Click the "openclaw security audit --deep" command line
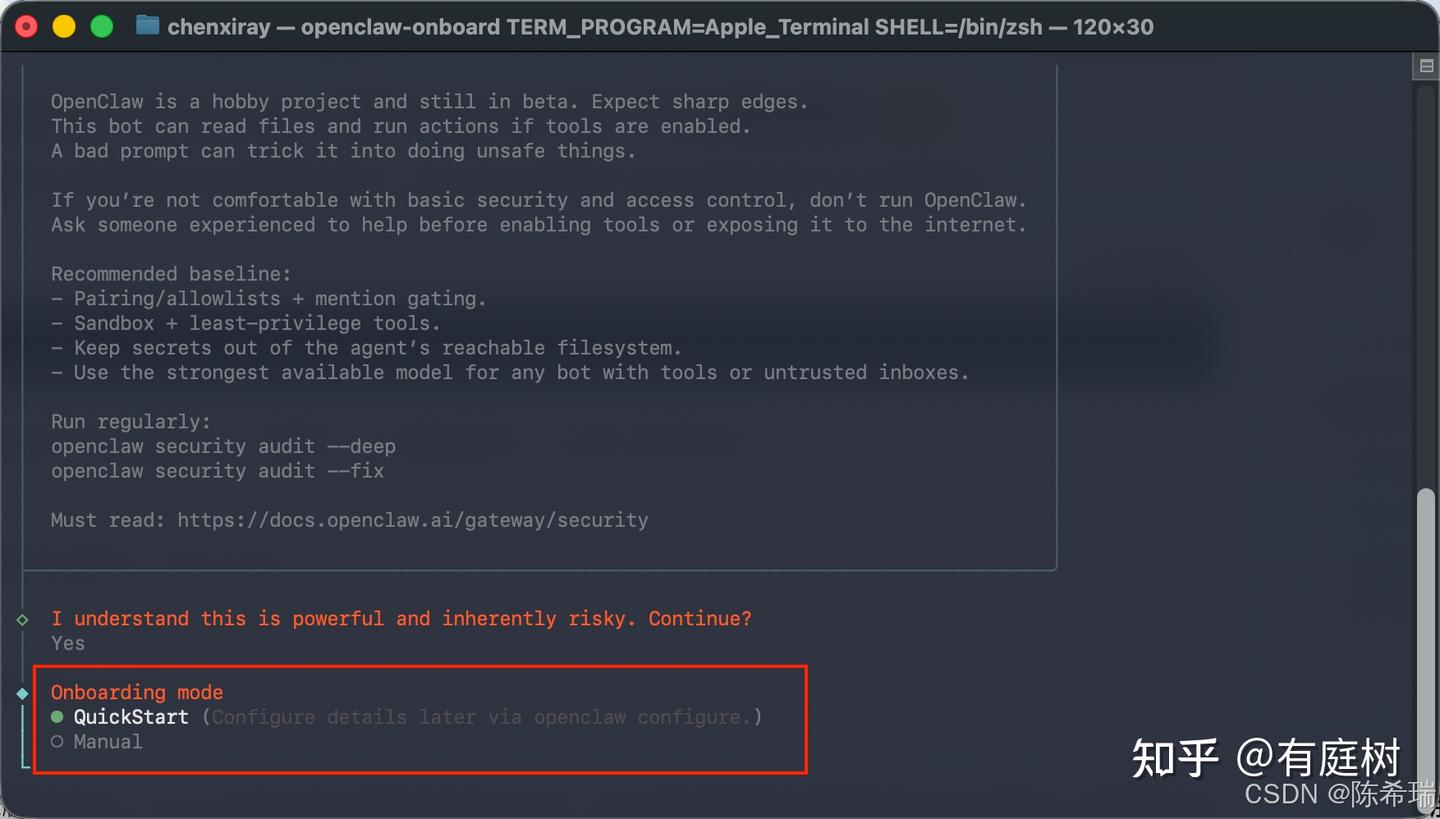Image resolution: width=1440 pixels, height=819 pixels. (223, 446)
